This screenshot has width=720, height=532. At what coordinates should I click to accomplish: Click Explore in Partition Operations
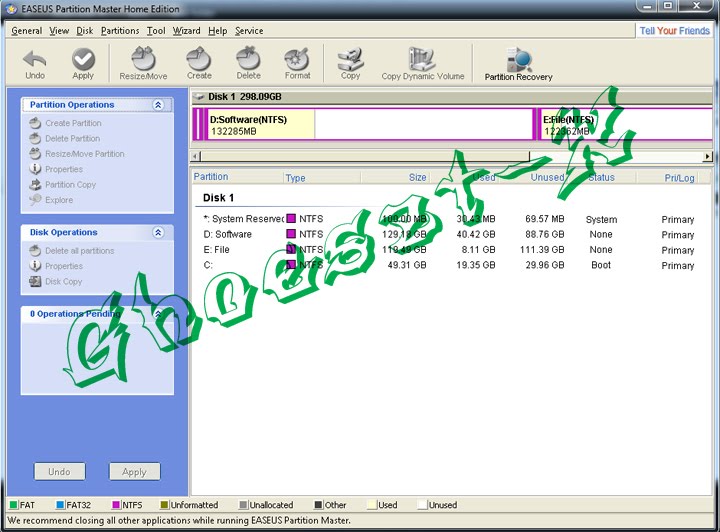51,200
